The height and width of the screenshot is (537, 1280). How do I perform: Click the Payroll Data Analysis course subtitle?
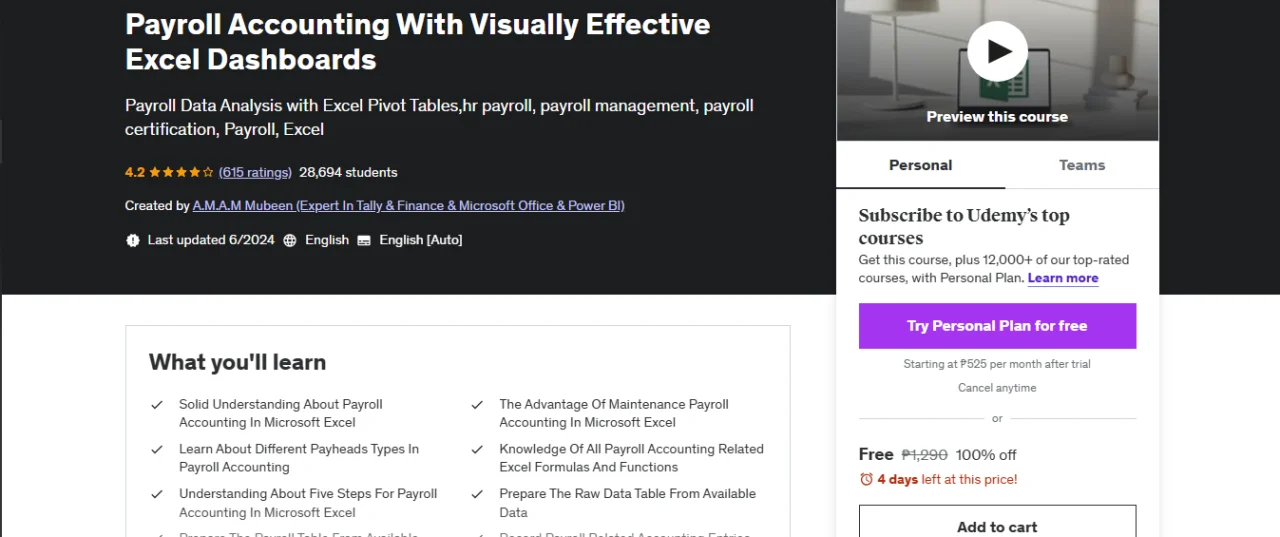[x=439, y=117]
